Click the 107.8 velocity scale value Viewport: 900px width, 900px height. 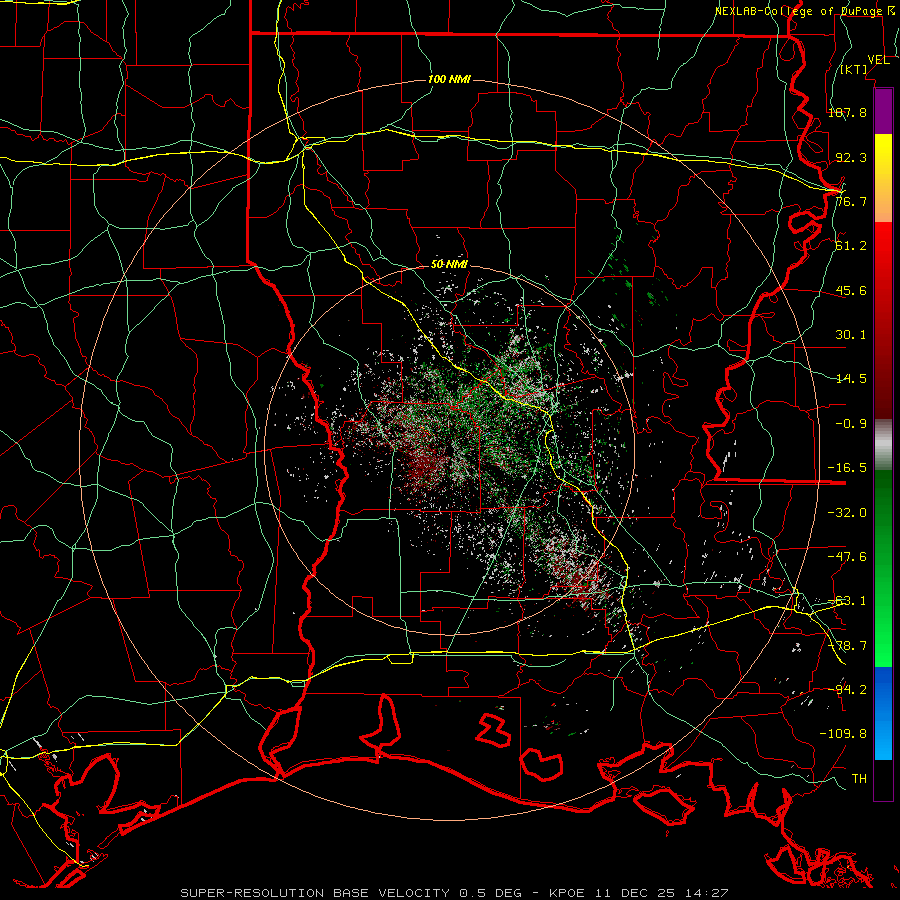pos(847,112)
